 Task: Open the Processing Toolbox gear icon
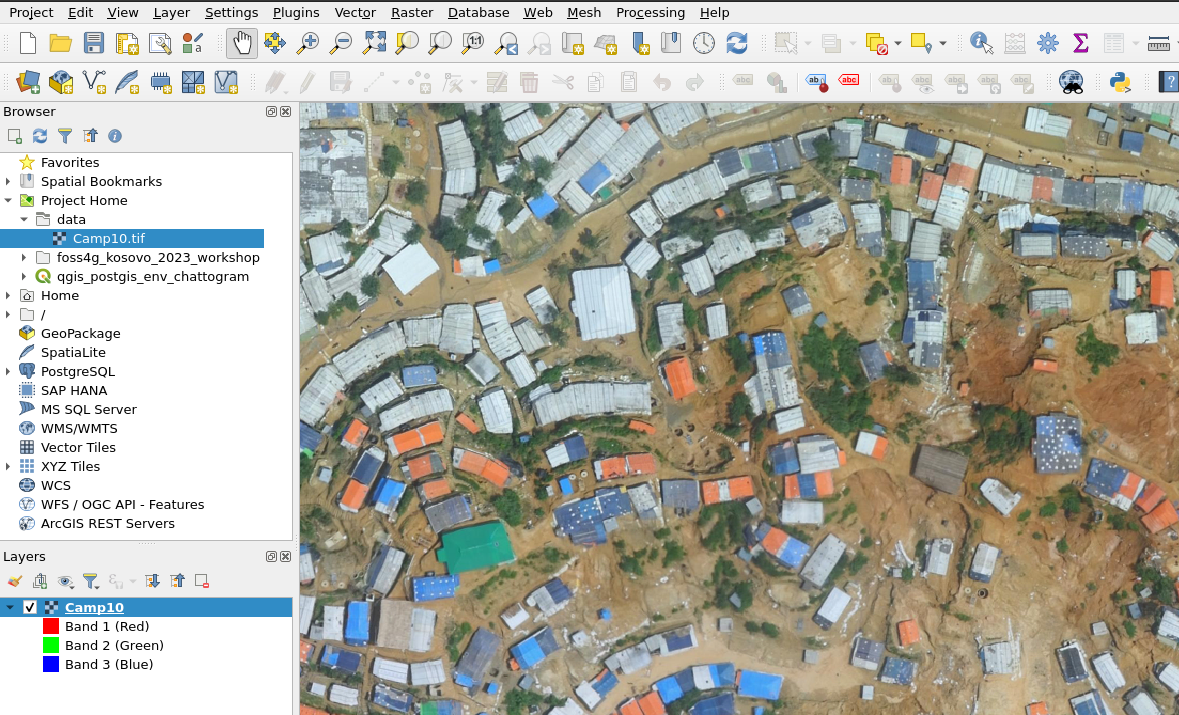[x=1047, y=43]
